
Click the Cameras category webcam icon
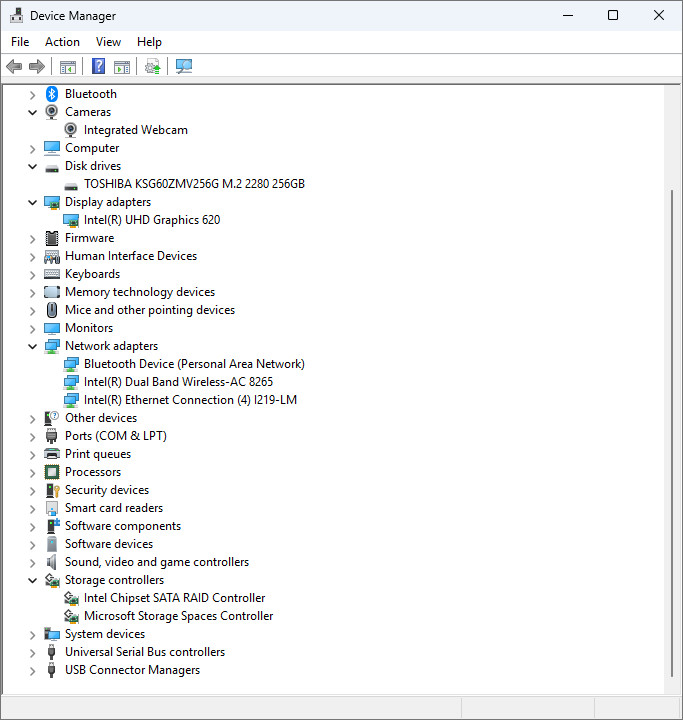click(52, 112)
